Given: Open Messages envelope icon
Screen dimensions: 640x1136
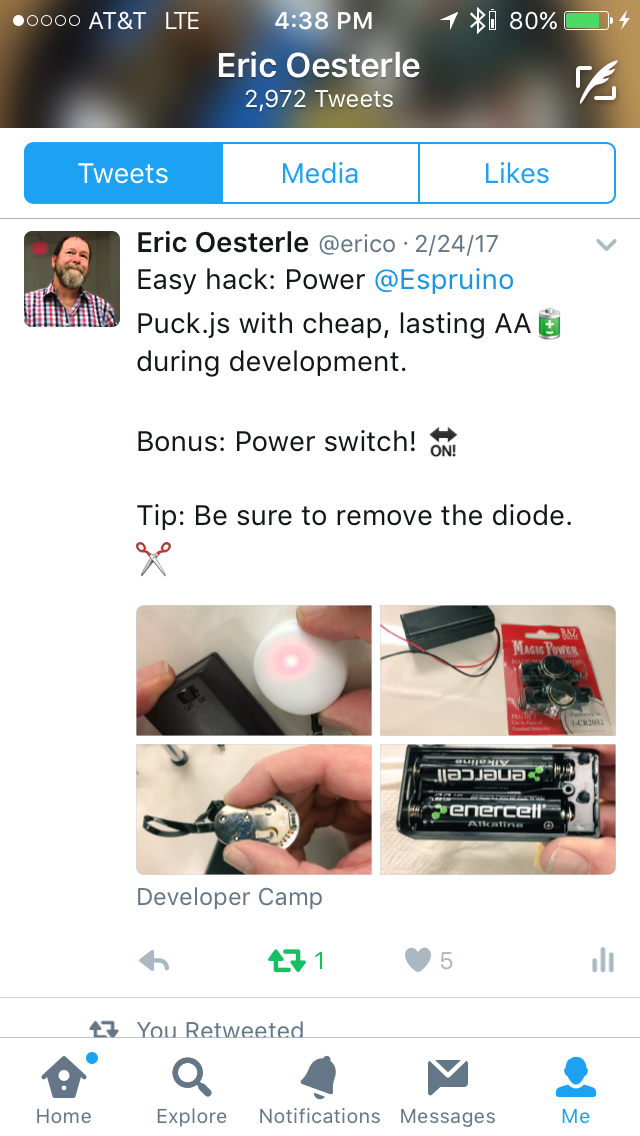Looking at the screenshot, I should 447,1090.
